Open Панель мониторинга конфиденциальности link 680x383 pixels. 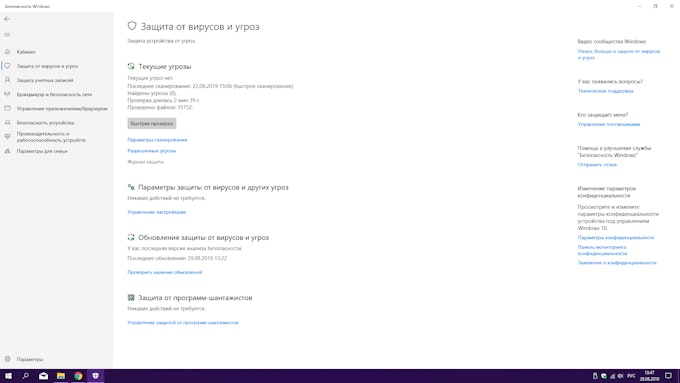click(602, 250)
